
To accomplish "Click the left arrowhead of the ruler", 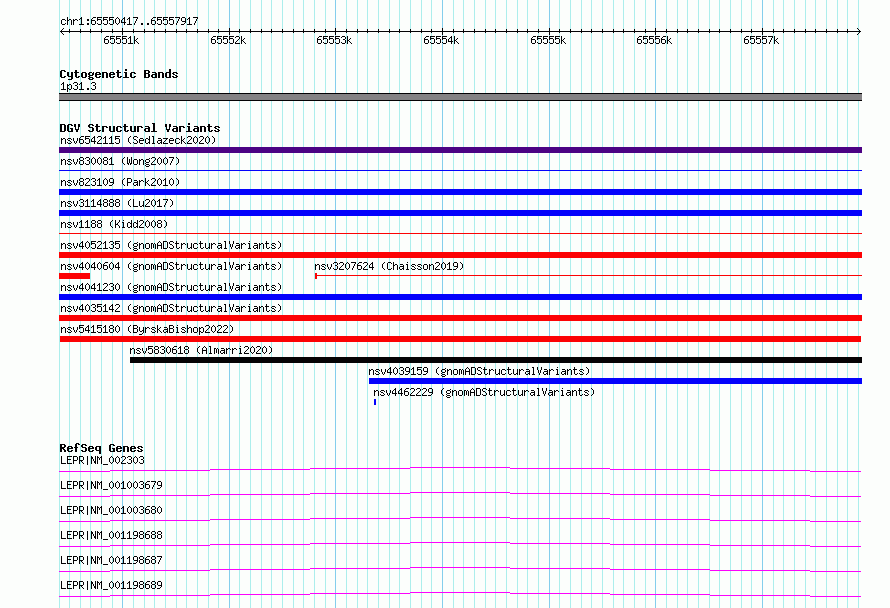I will click(x=62, y=32).
